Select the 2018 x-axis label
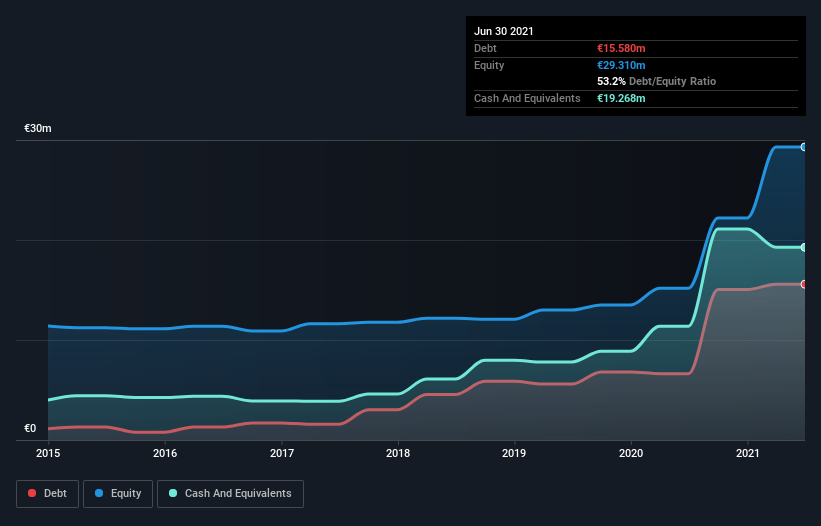The height and width of the screenshot is (526, 821). [x=398, y=453]
